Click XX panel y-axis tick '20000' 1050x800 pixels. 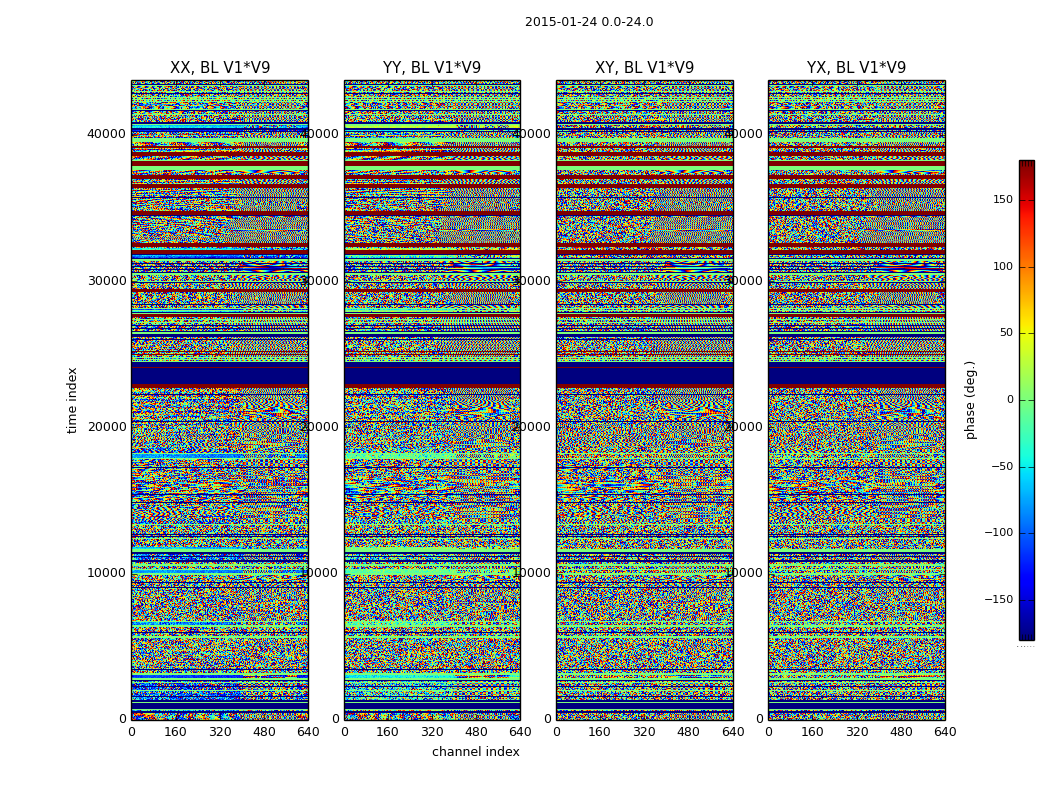pos(106,426)
